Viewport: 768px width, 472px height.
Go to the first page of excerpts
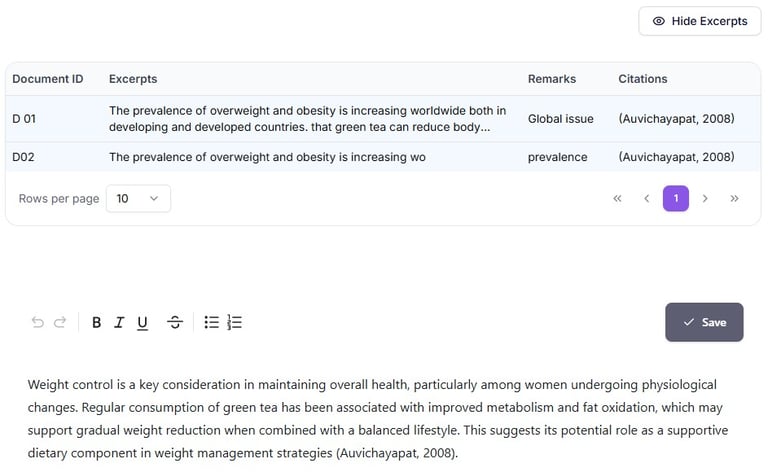(617, 198)
